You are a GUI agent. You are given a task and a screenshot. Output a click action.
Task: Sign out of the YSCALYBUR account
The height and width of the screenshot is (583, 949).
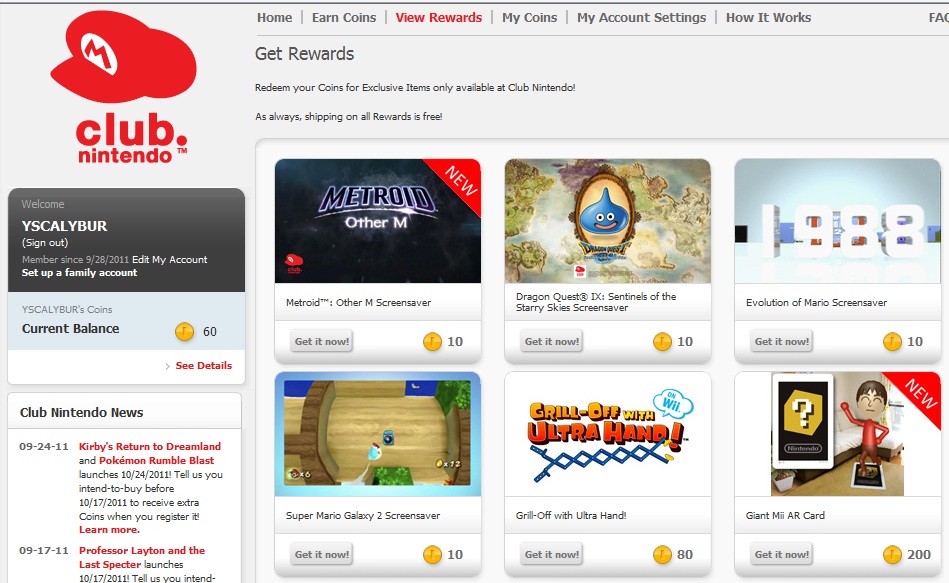click(45, 243)
